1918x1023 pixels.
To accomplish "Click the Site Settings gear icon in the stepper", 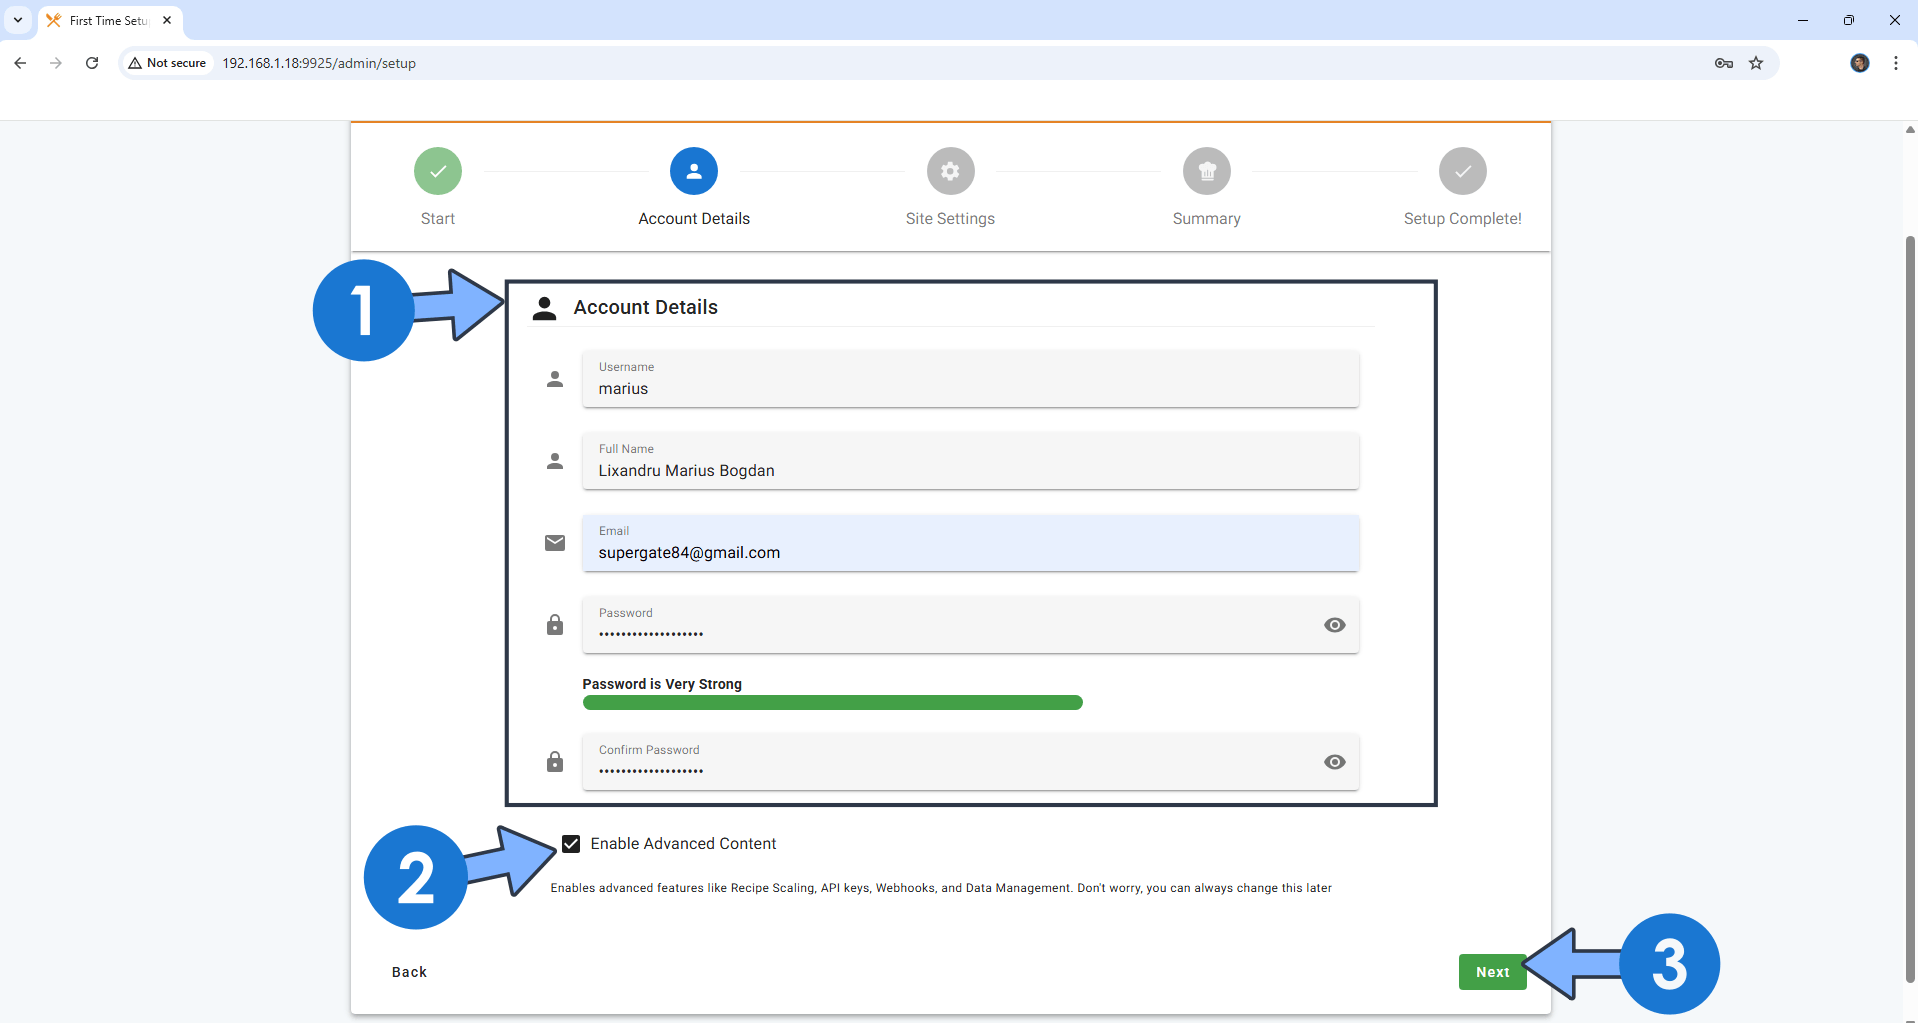I will (x=950, y=170).
